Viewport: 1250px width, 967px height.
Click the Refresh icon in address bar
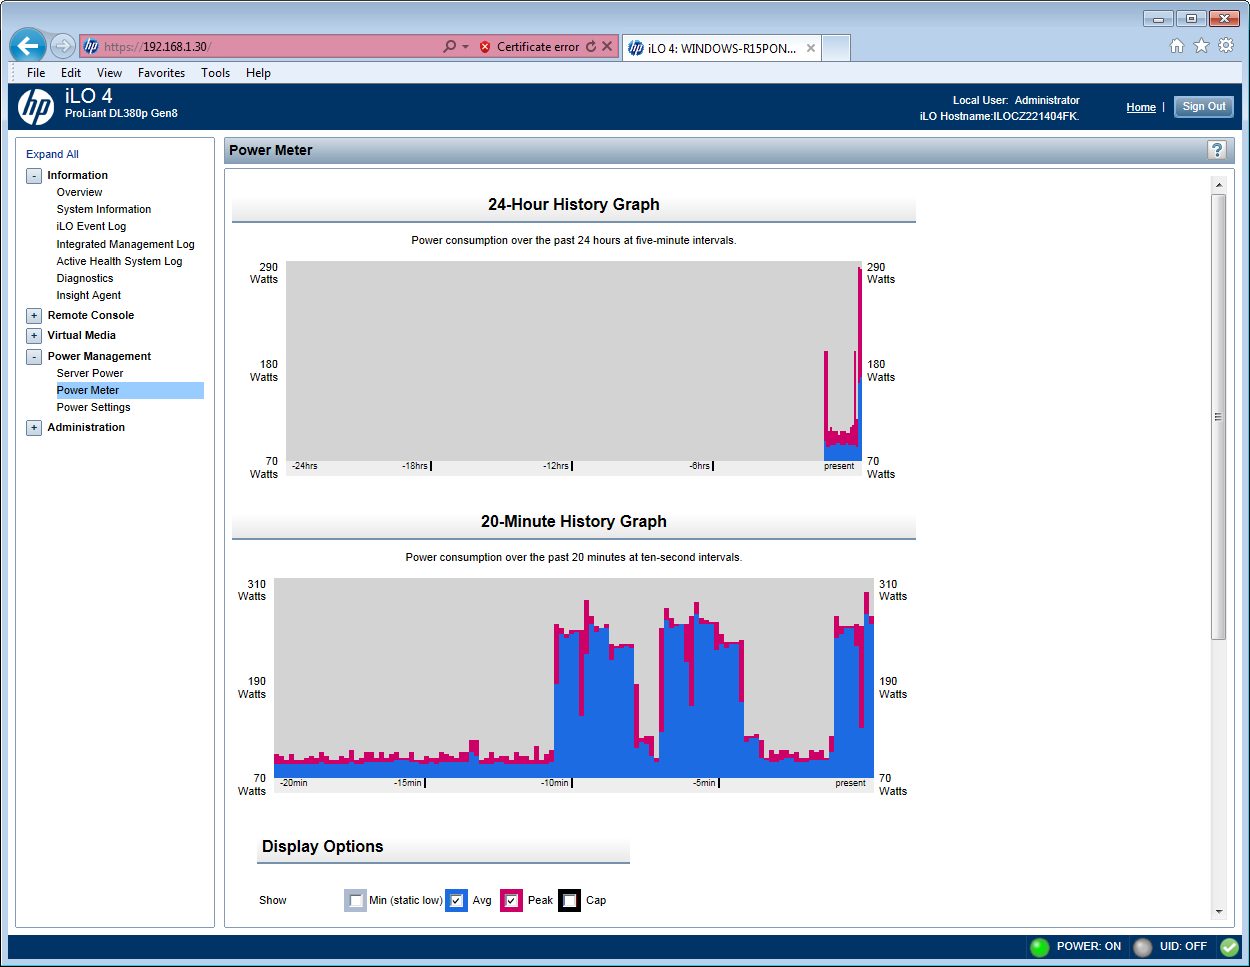(x=591, y=47)
